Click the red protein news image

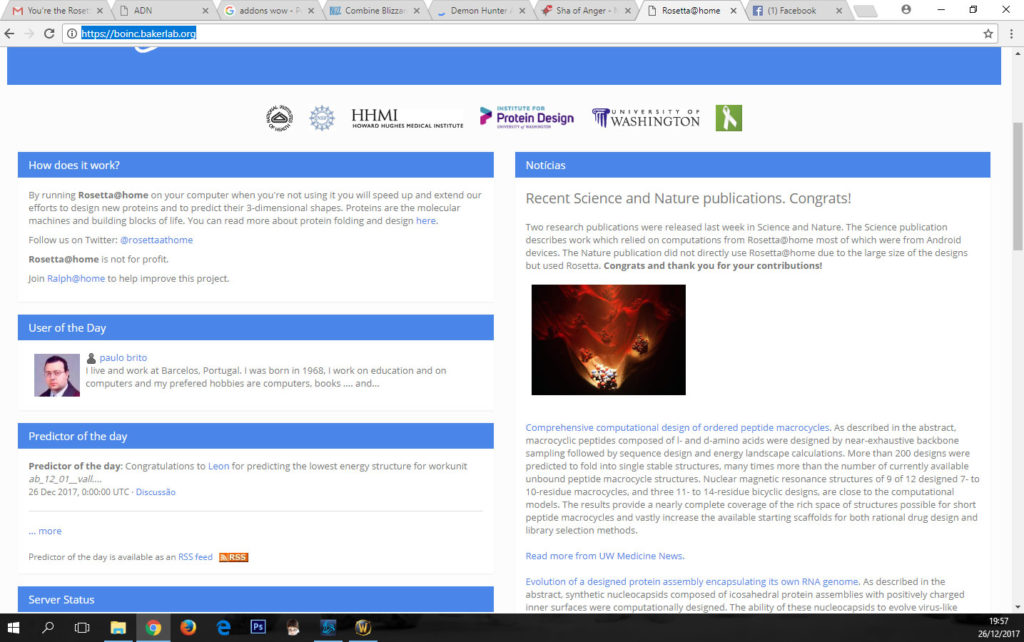608,340
